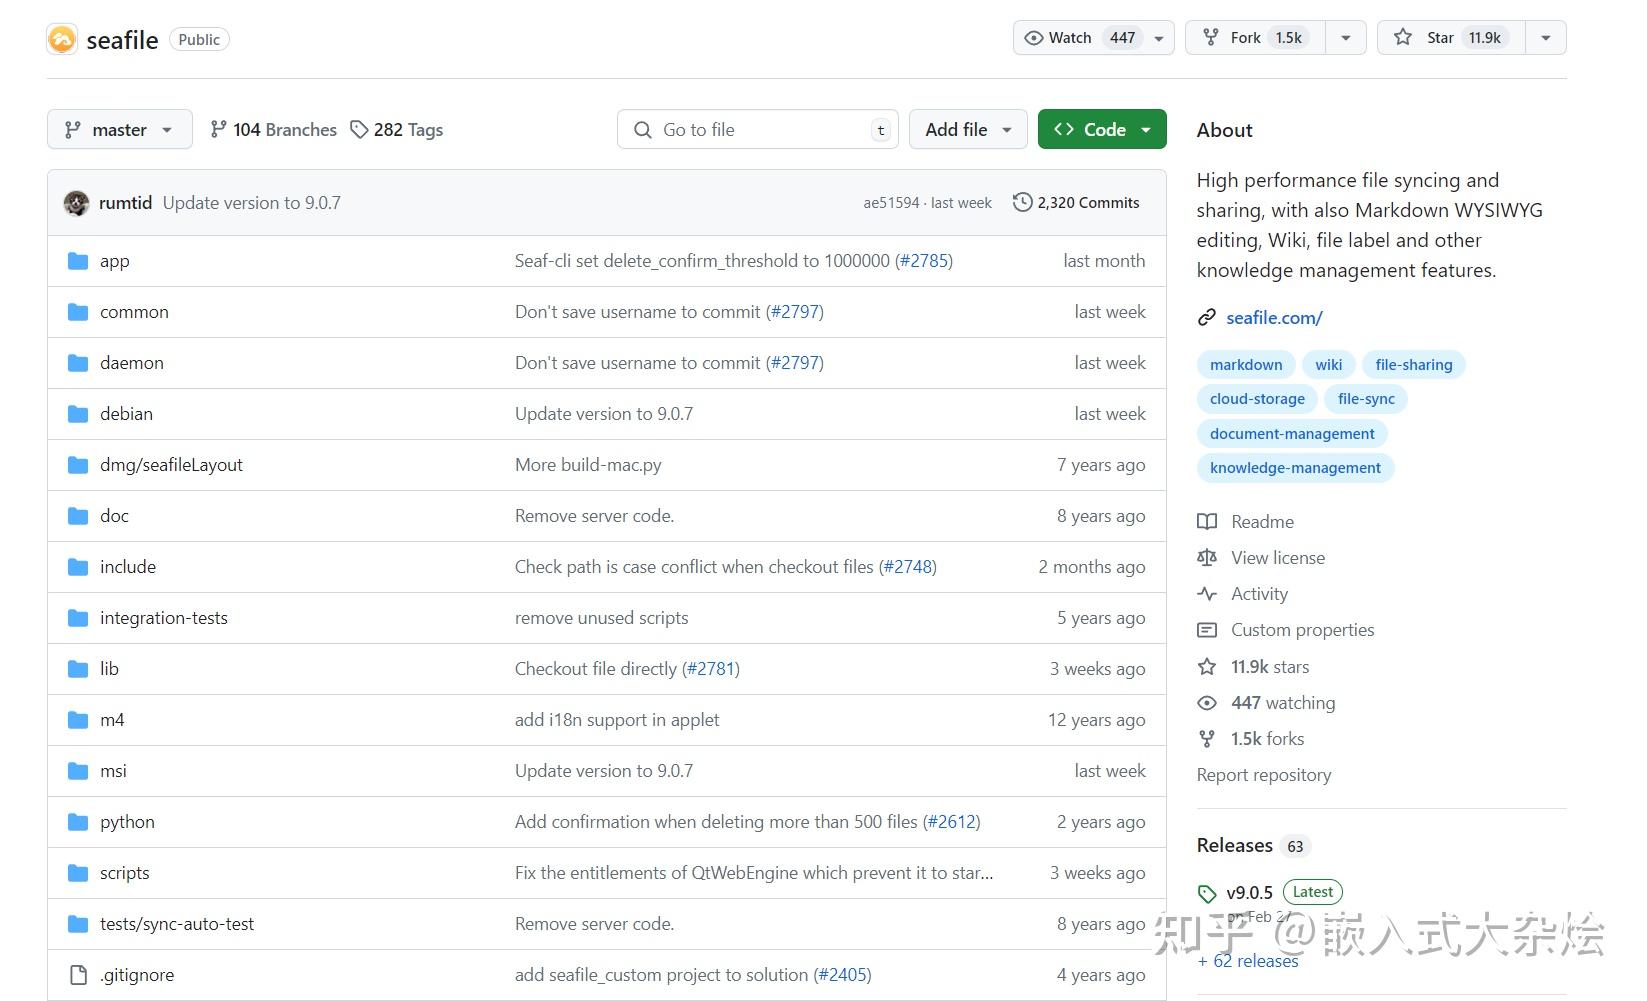
Task: Expand the Star lists dropdown arrow
Action: [1546, 38]
